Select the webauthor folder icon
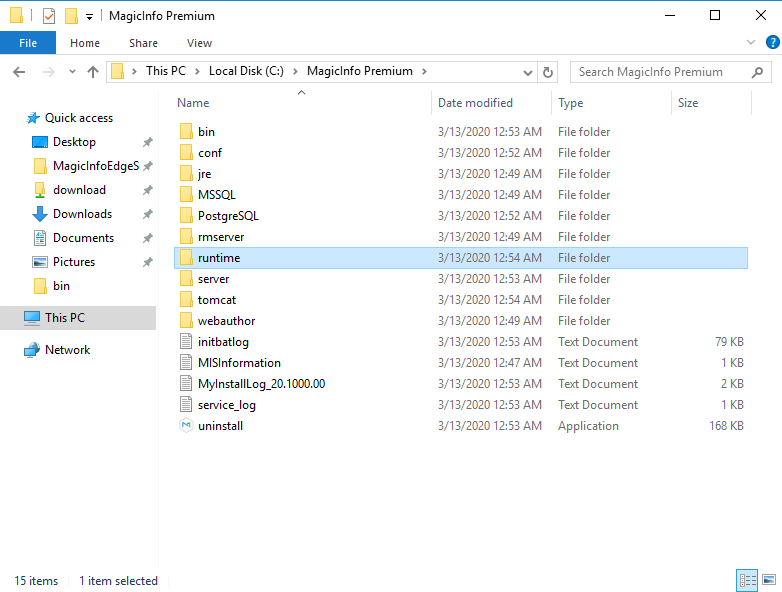The width and height of the screenshot is (782, 592). pos(186,320)
